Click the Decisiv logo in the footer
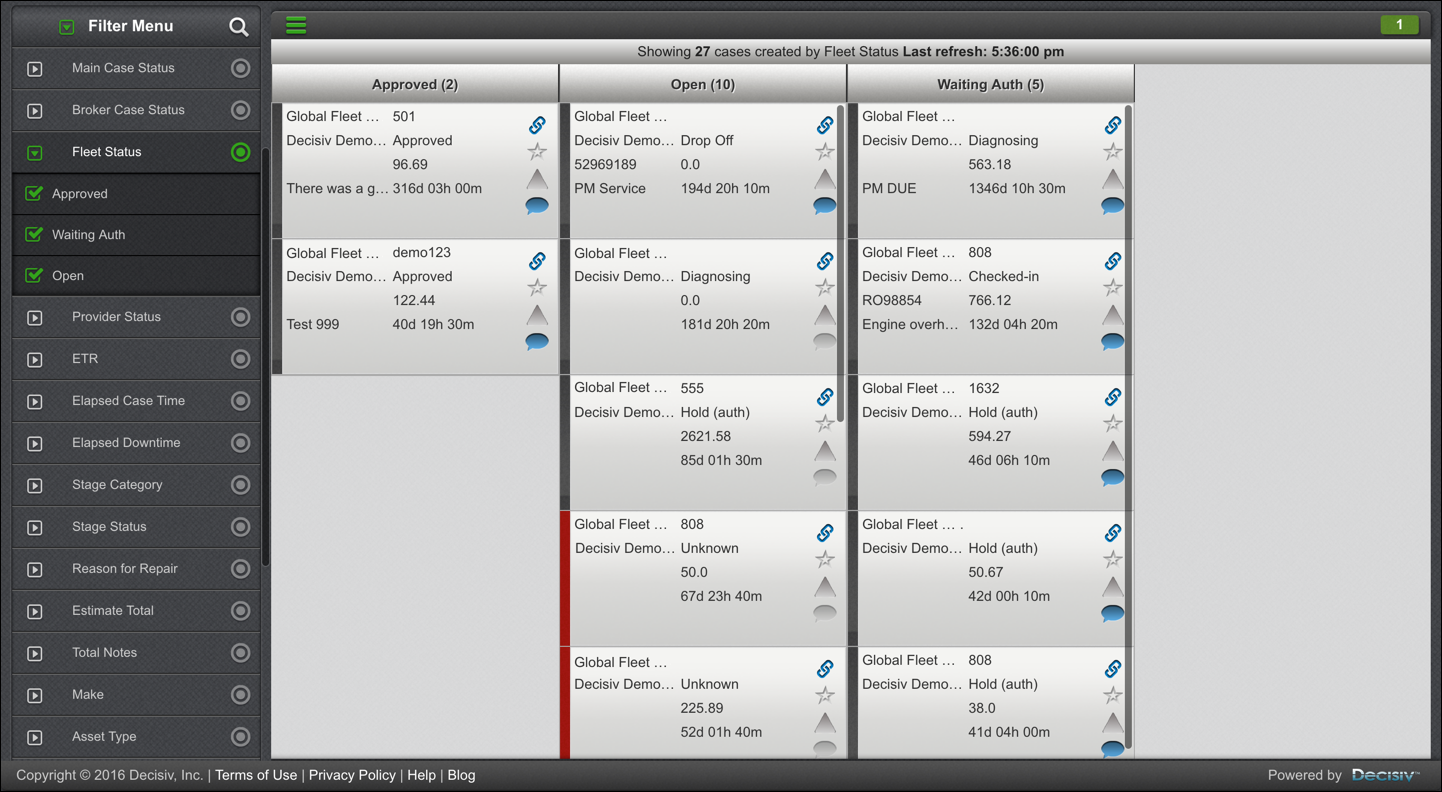This screenshot has height=792, width=1442. [1385, 775]
